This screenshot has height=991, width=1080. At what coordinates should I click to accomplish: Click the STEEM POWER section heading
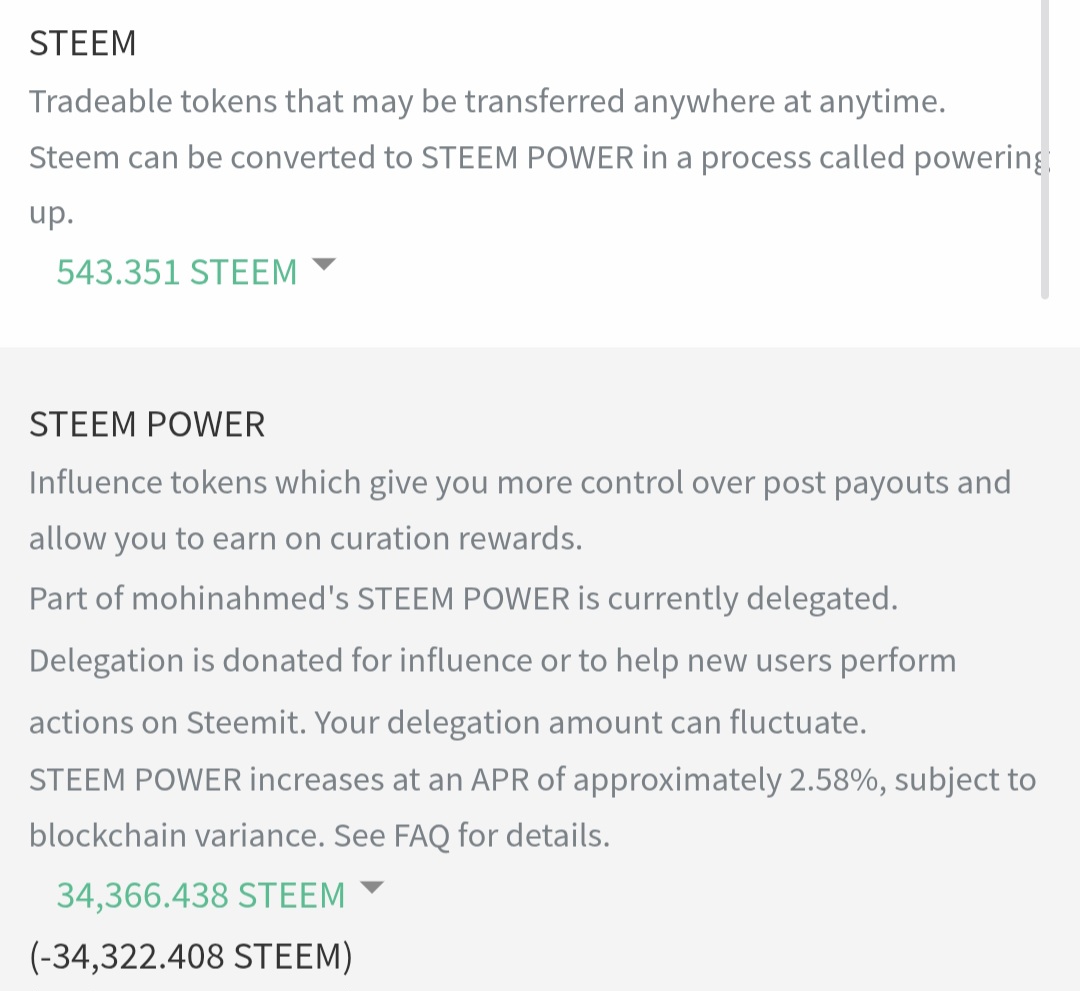click(147, 424)
